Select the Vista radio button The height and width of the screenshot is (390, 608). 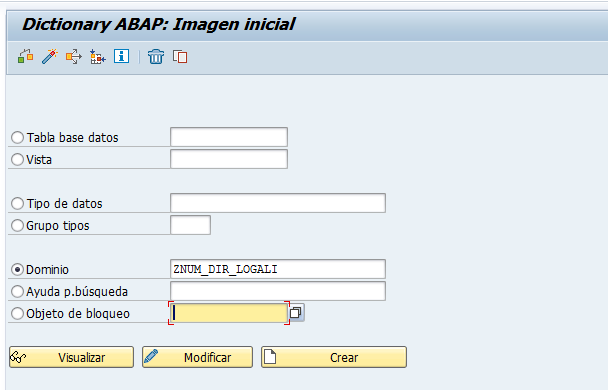pos(17,159)
